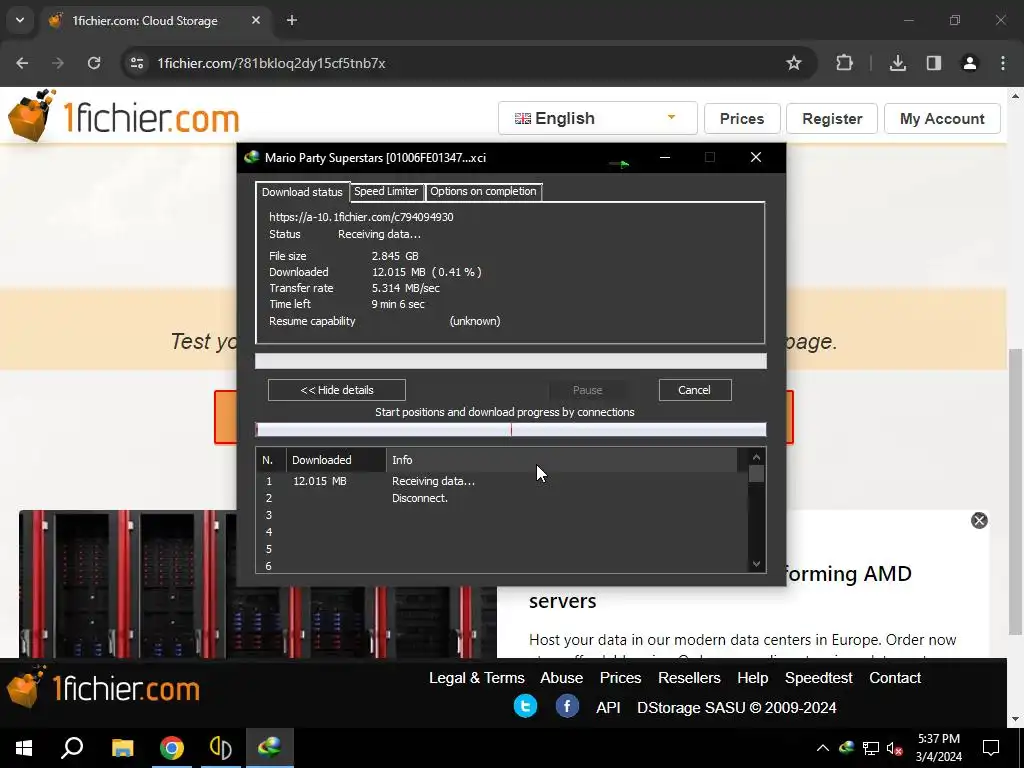
Task: Open Google Chrome from taskbar
Action: pos(172,748)
